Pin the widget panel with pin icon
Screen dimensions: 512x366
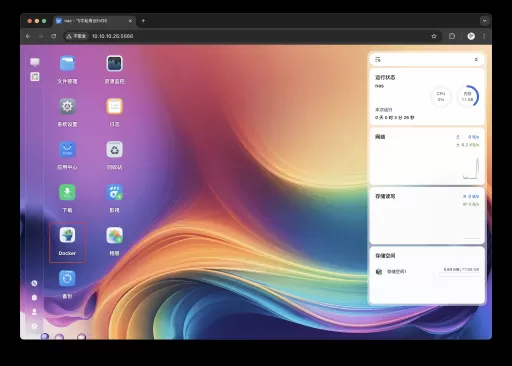pyautogui.click(x=476, y=60)
